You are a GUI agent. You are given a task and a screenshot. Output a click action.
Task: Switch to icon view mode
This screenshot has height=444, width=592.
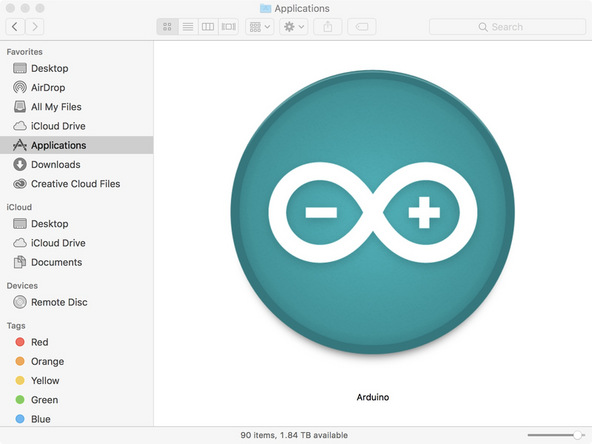[167, 27]
